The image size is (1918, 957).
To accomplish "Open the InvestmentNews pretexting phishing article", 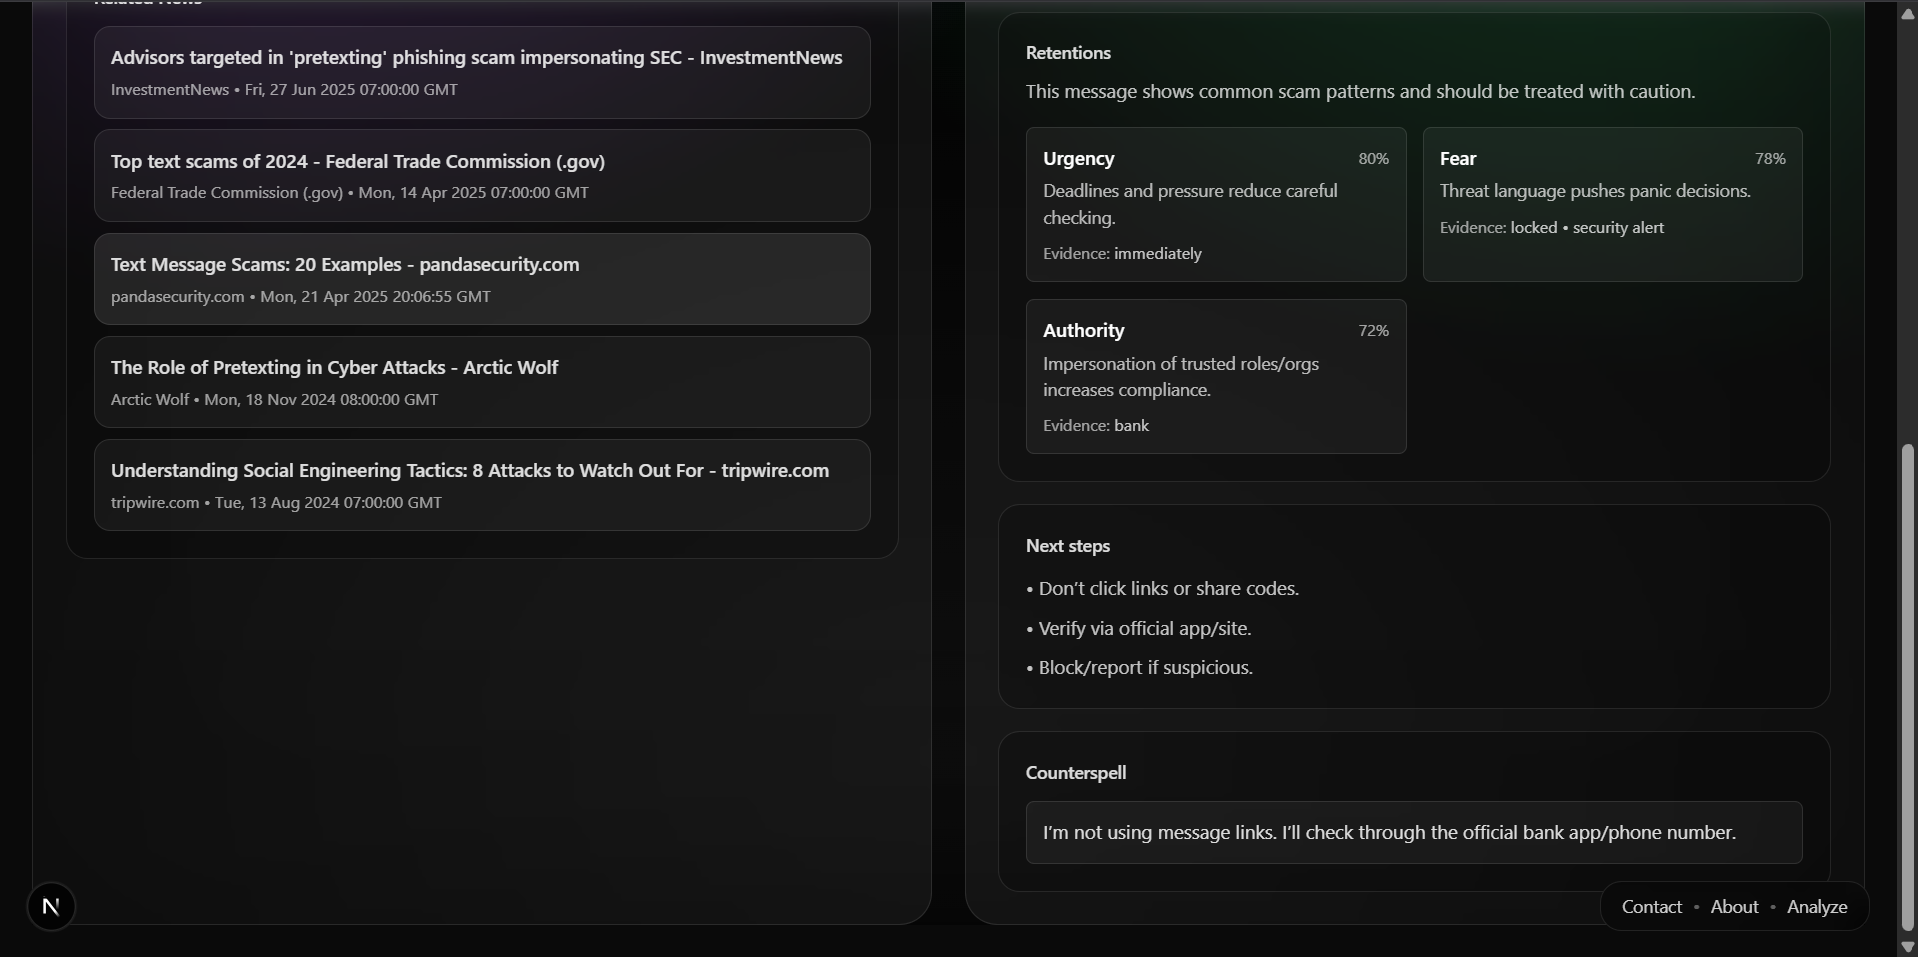I will 476,58.
